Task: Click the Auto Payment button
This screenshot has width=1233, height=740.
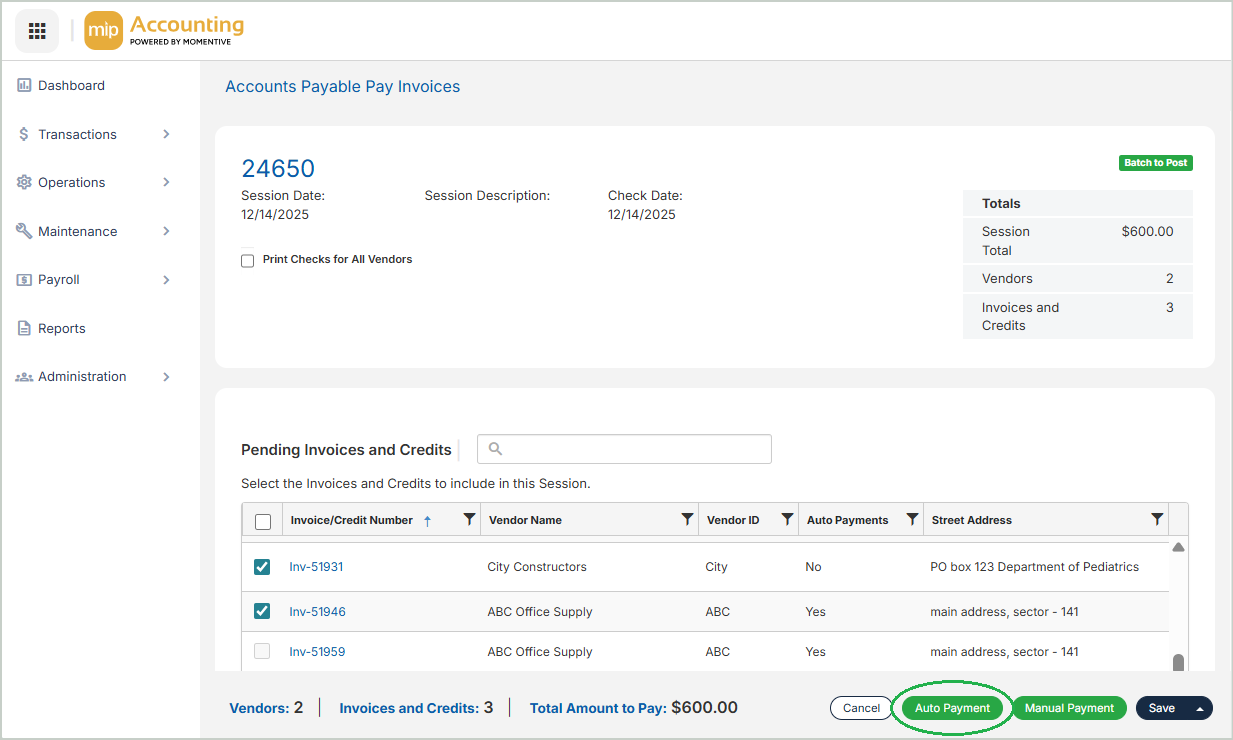Action: point(952,708)
